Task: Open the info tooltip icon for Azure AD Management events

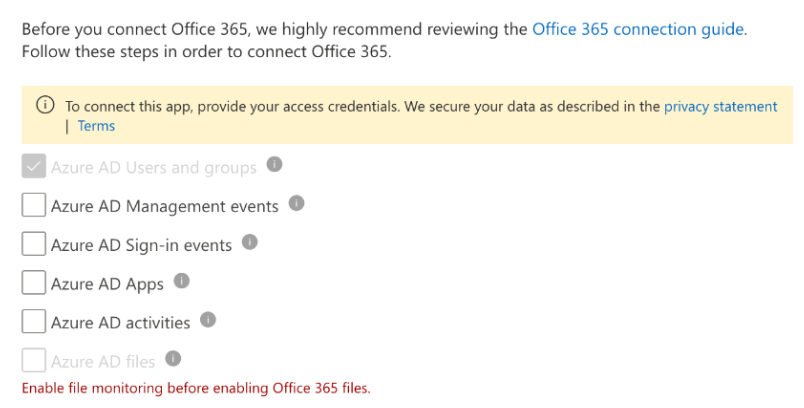Action: [296, 203]
